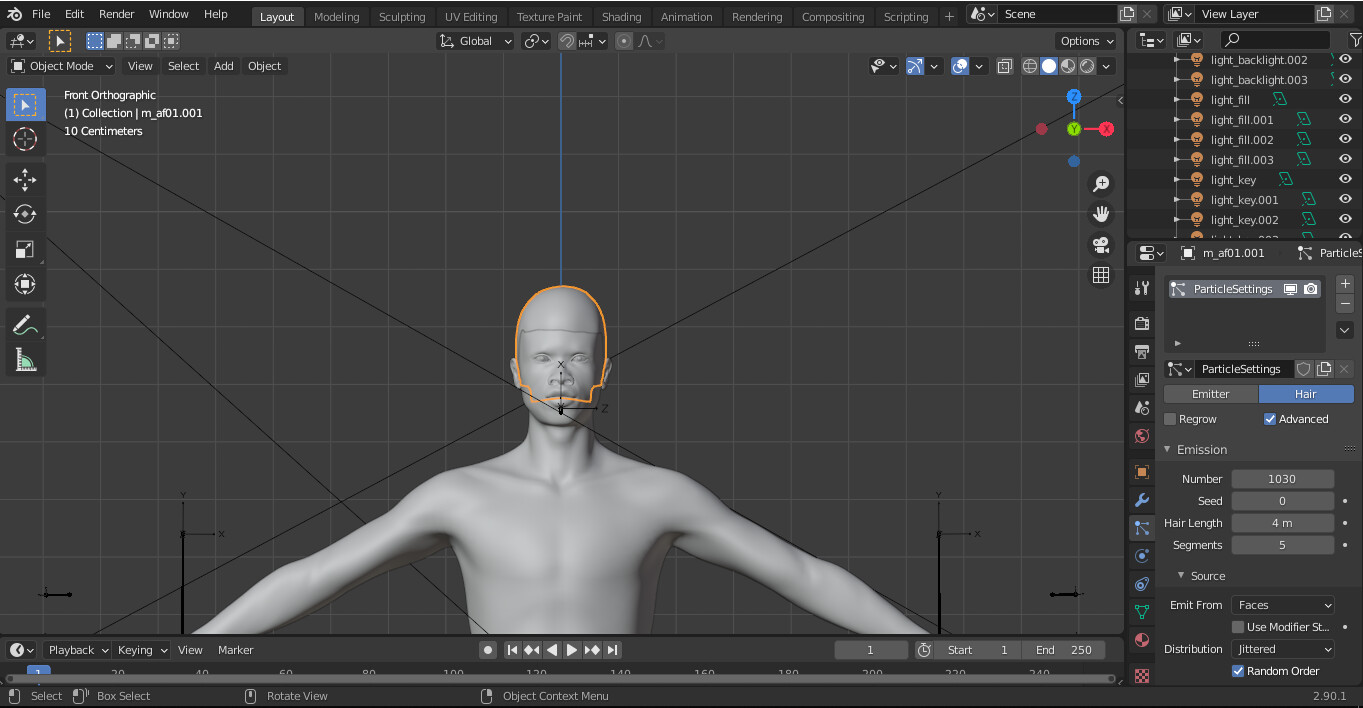Select the Emitter particle type button
1363x708 pixels.
tap(1210, 394)
